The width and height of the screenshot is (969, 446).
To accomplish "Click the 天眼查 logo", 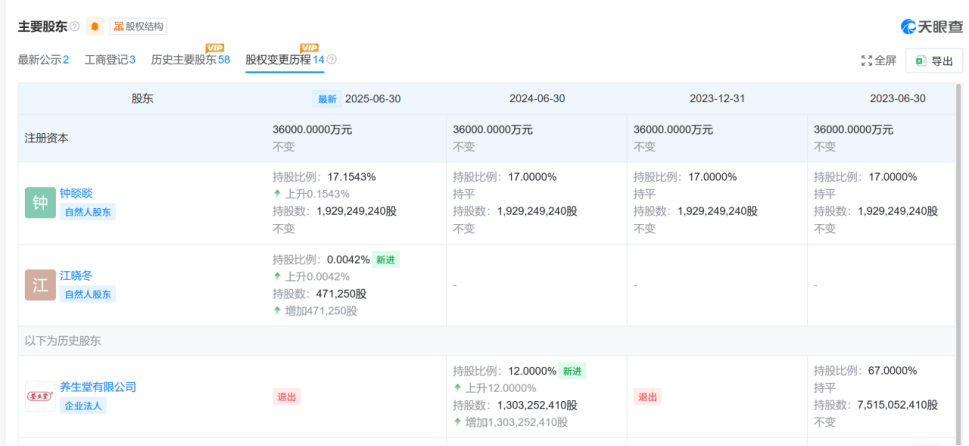I will coord(933,26).
